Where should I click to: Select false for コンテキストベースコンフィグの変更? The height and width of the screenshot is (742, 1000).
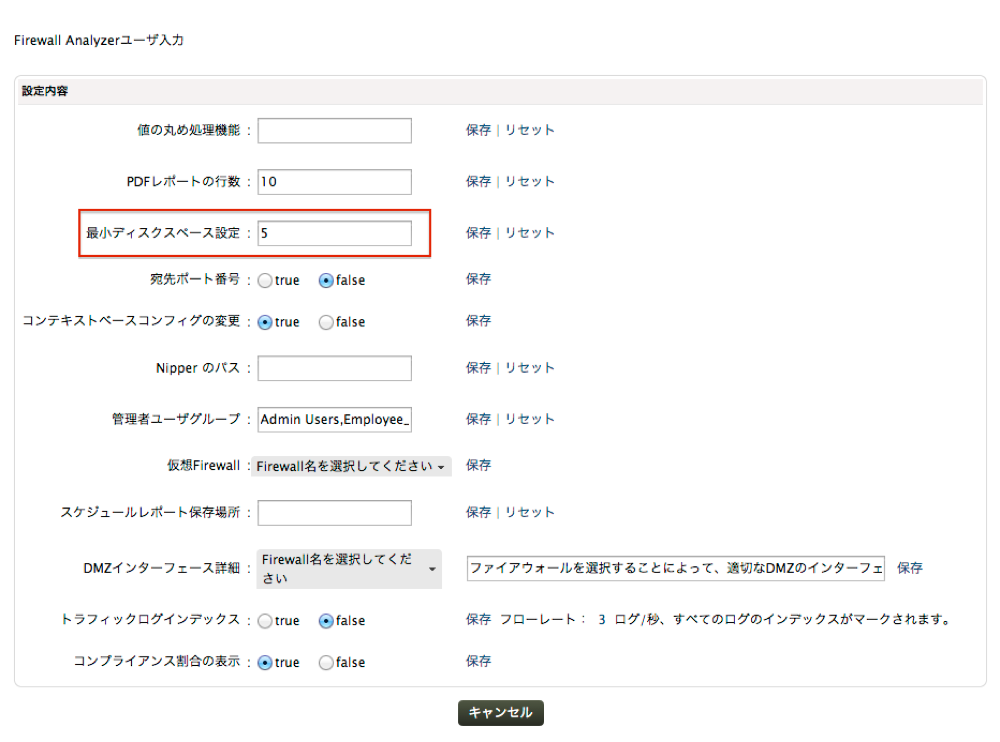click(326, 323)
